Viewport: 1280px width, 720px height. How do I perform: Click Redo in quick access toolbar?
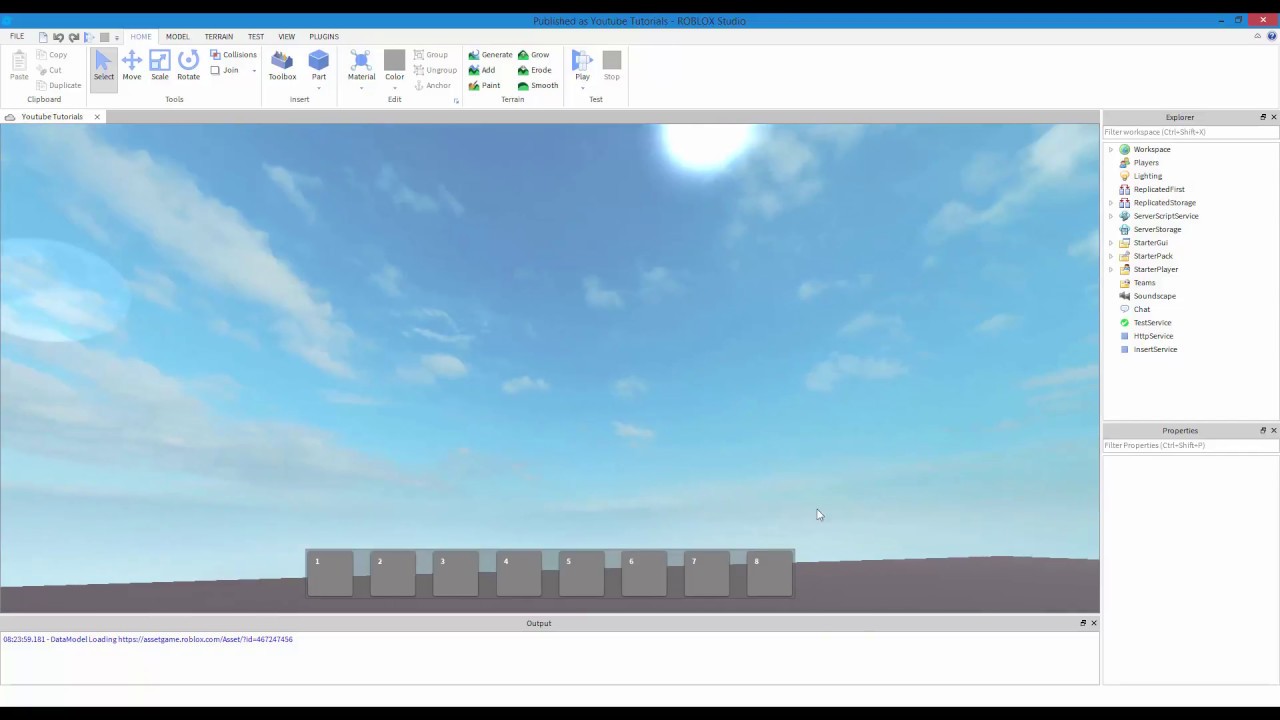[x=74, y=37]
